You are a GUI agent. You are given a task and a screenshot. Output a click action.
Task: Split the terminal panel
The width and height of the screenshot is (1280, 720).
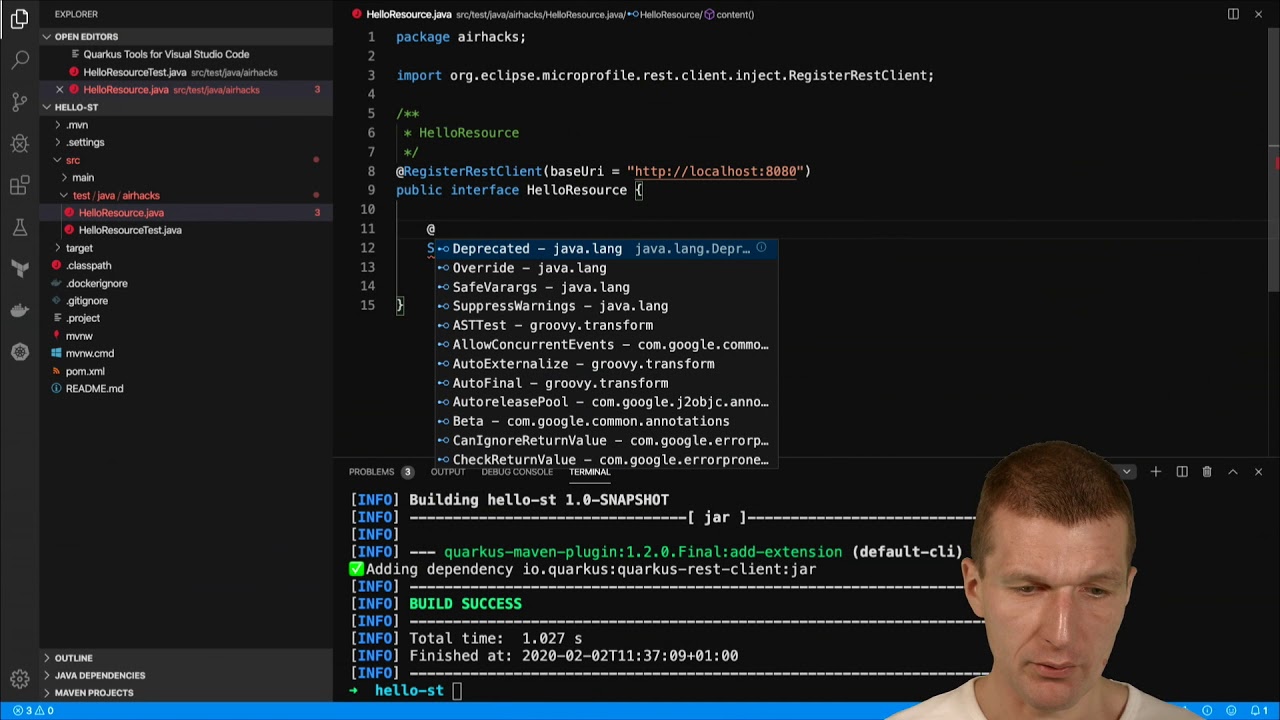pyautogui.click(x=1182, y=472)
